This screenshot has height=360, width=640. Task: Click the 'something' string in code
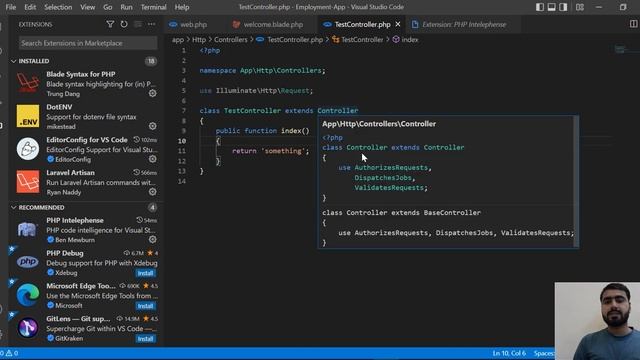tap(283, 151)
